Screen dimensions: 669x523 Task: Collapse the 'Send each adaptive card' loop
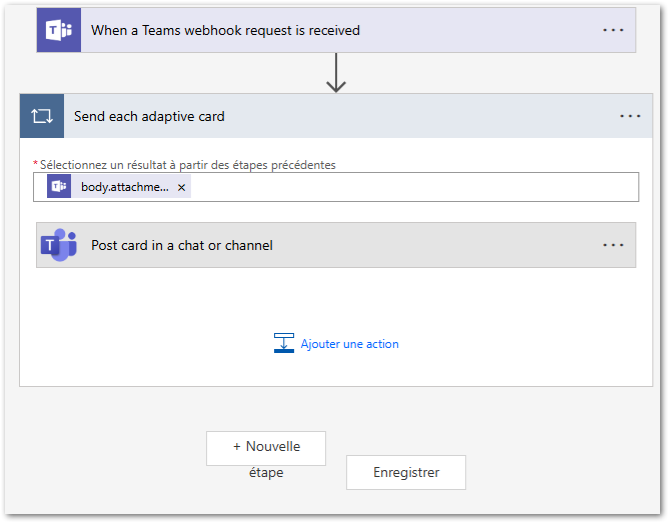click(x=149, y=116)
